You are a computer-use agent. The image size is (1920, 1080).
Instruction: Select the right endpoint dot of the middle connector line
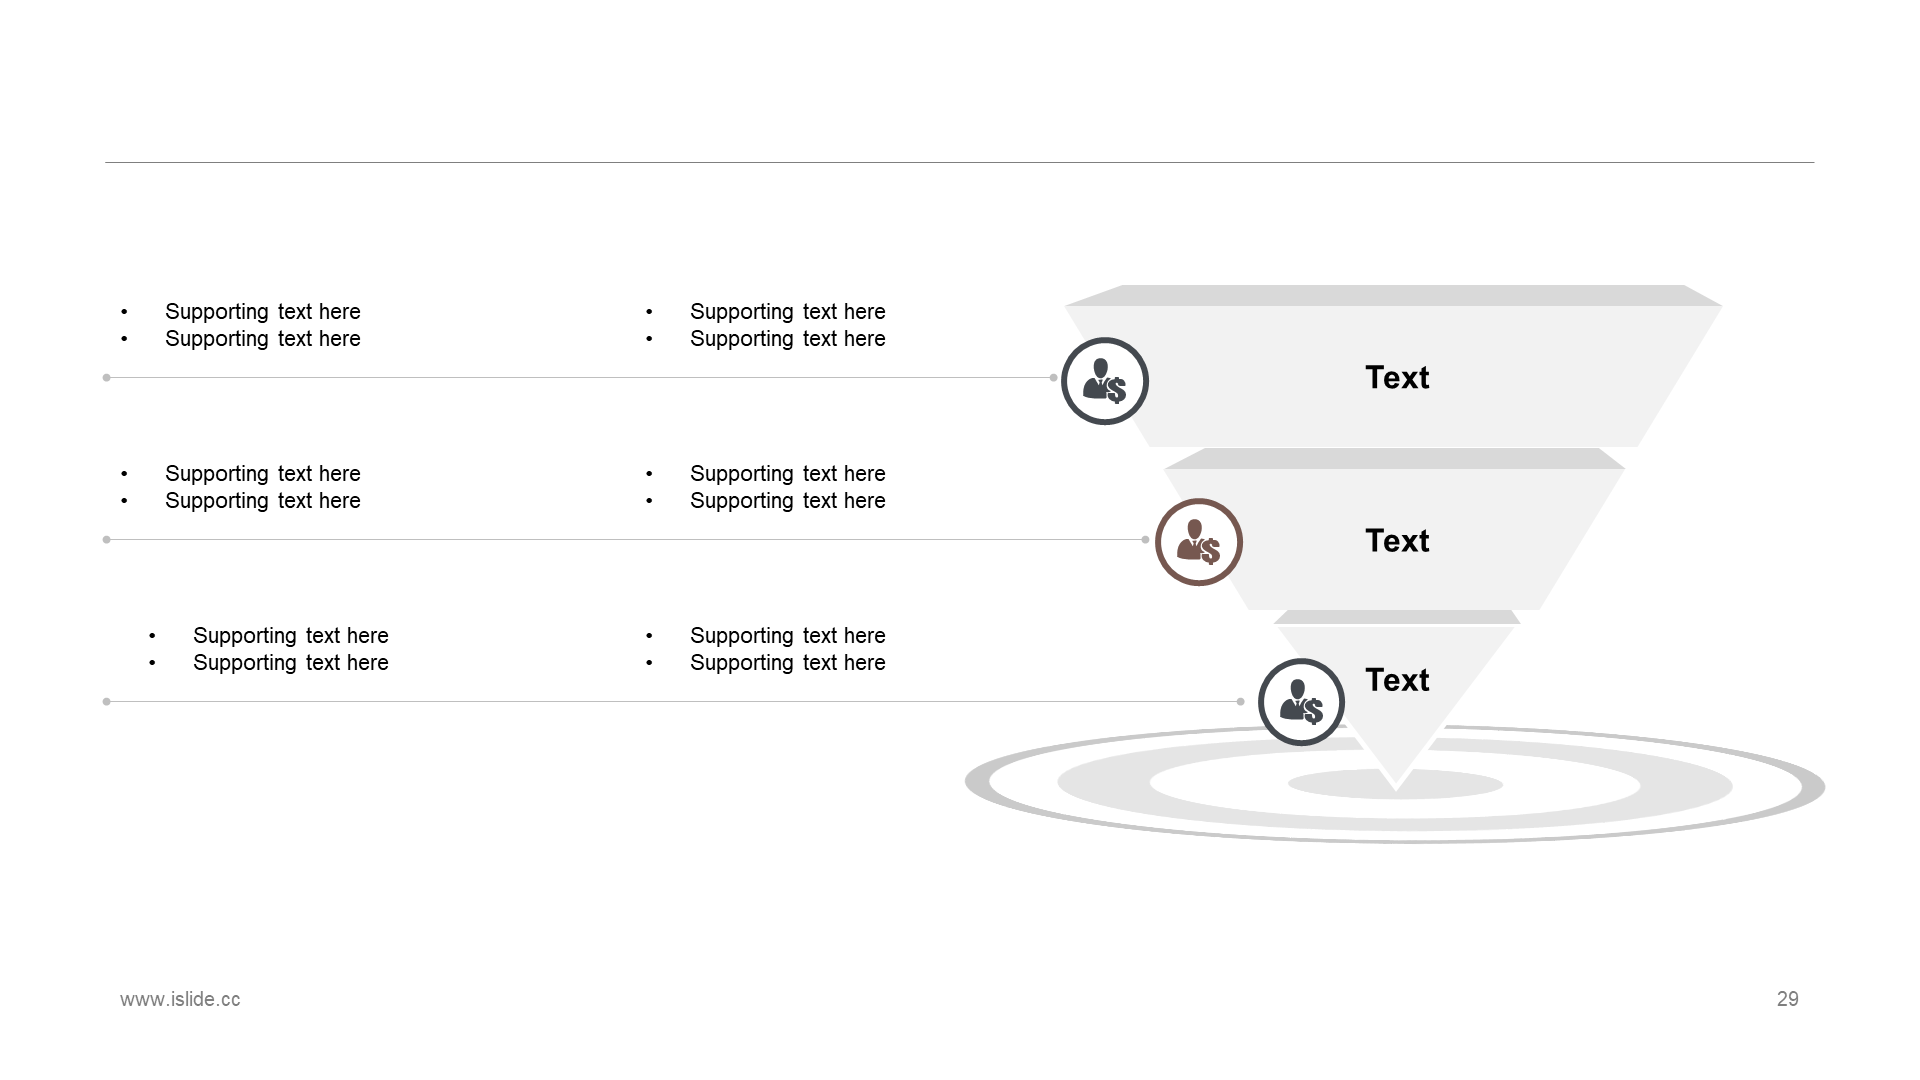coord(1145,540)
